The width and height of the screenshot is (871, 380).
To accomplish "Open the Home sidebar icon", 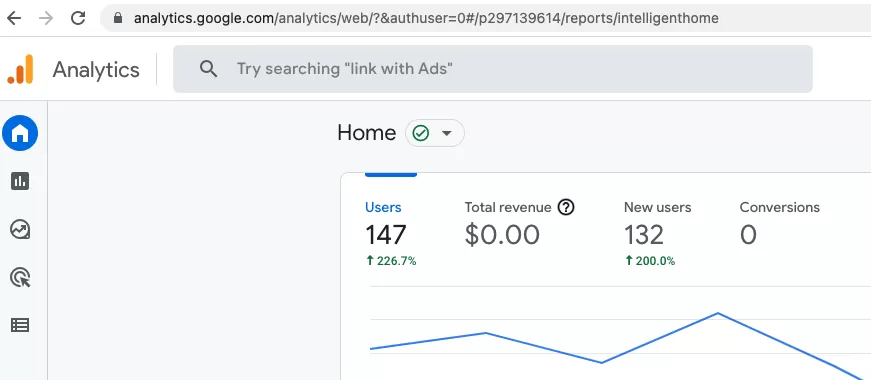I will coord(20,133).
